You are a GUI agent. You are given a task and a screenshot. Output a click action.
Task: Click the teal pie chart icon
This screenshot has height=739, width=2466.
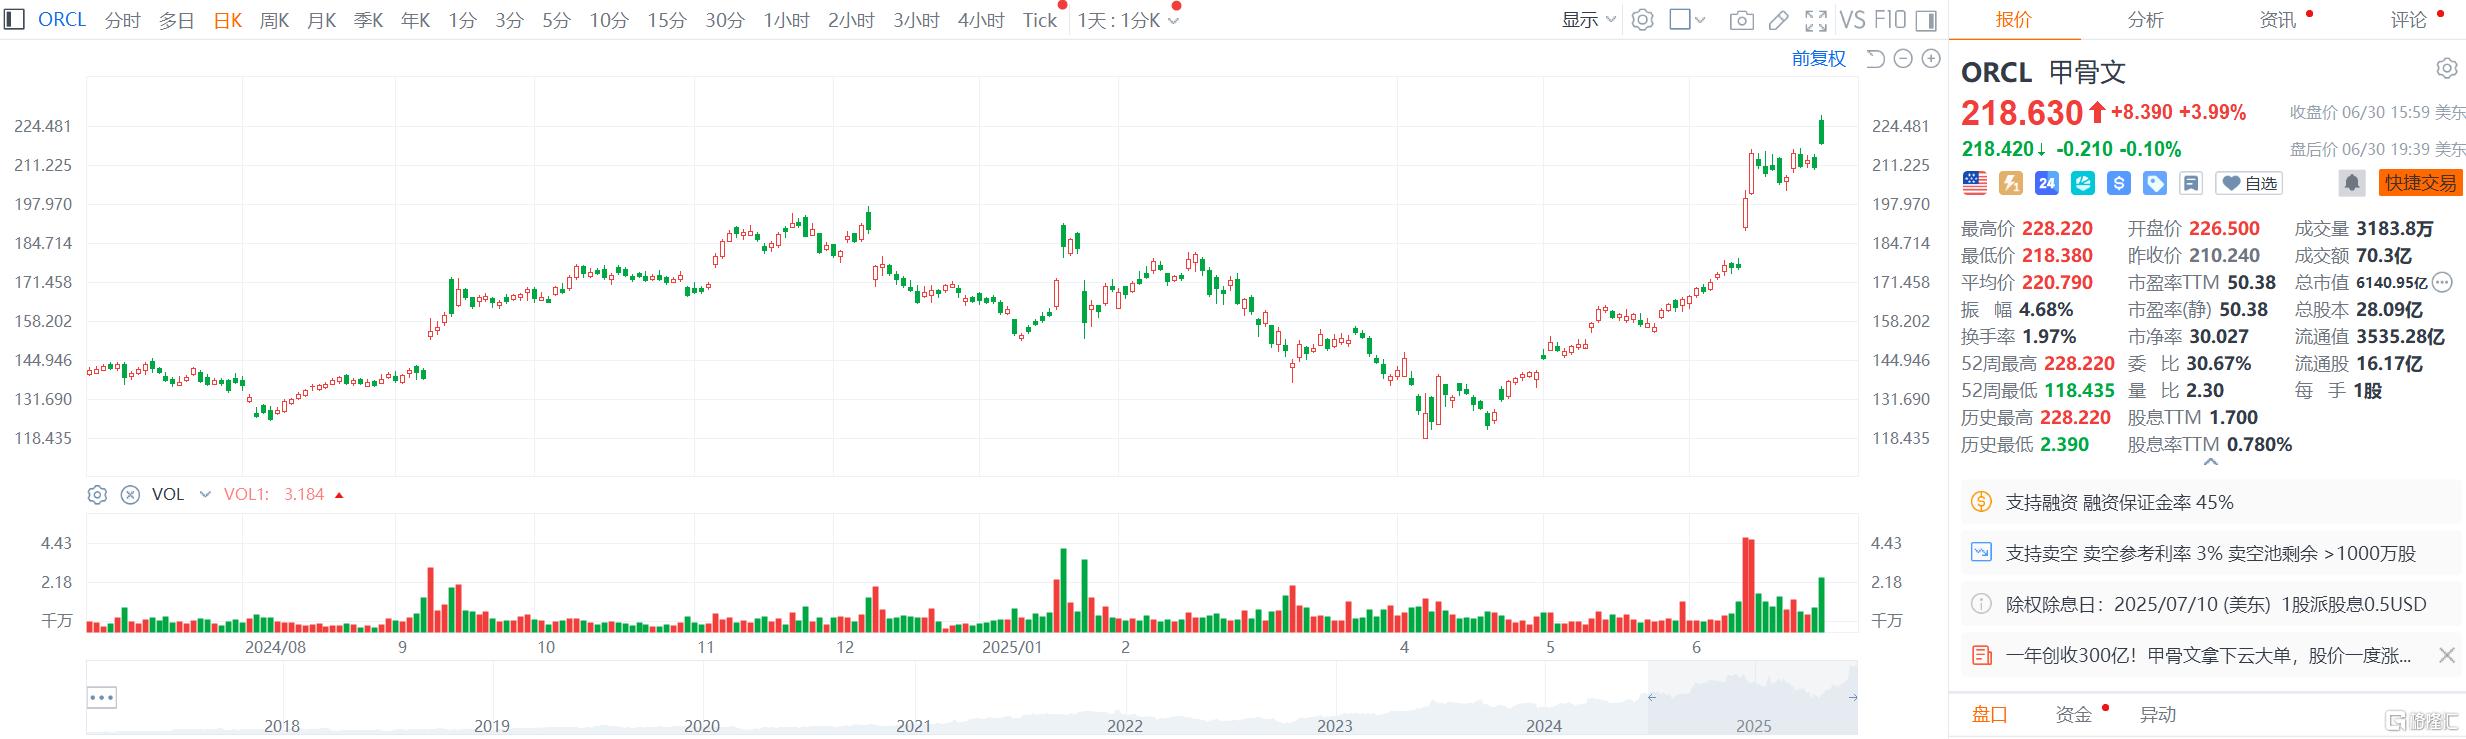click(2082, 183)
